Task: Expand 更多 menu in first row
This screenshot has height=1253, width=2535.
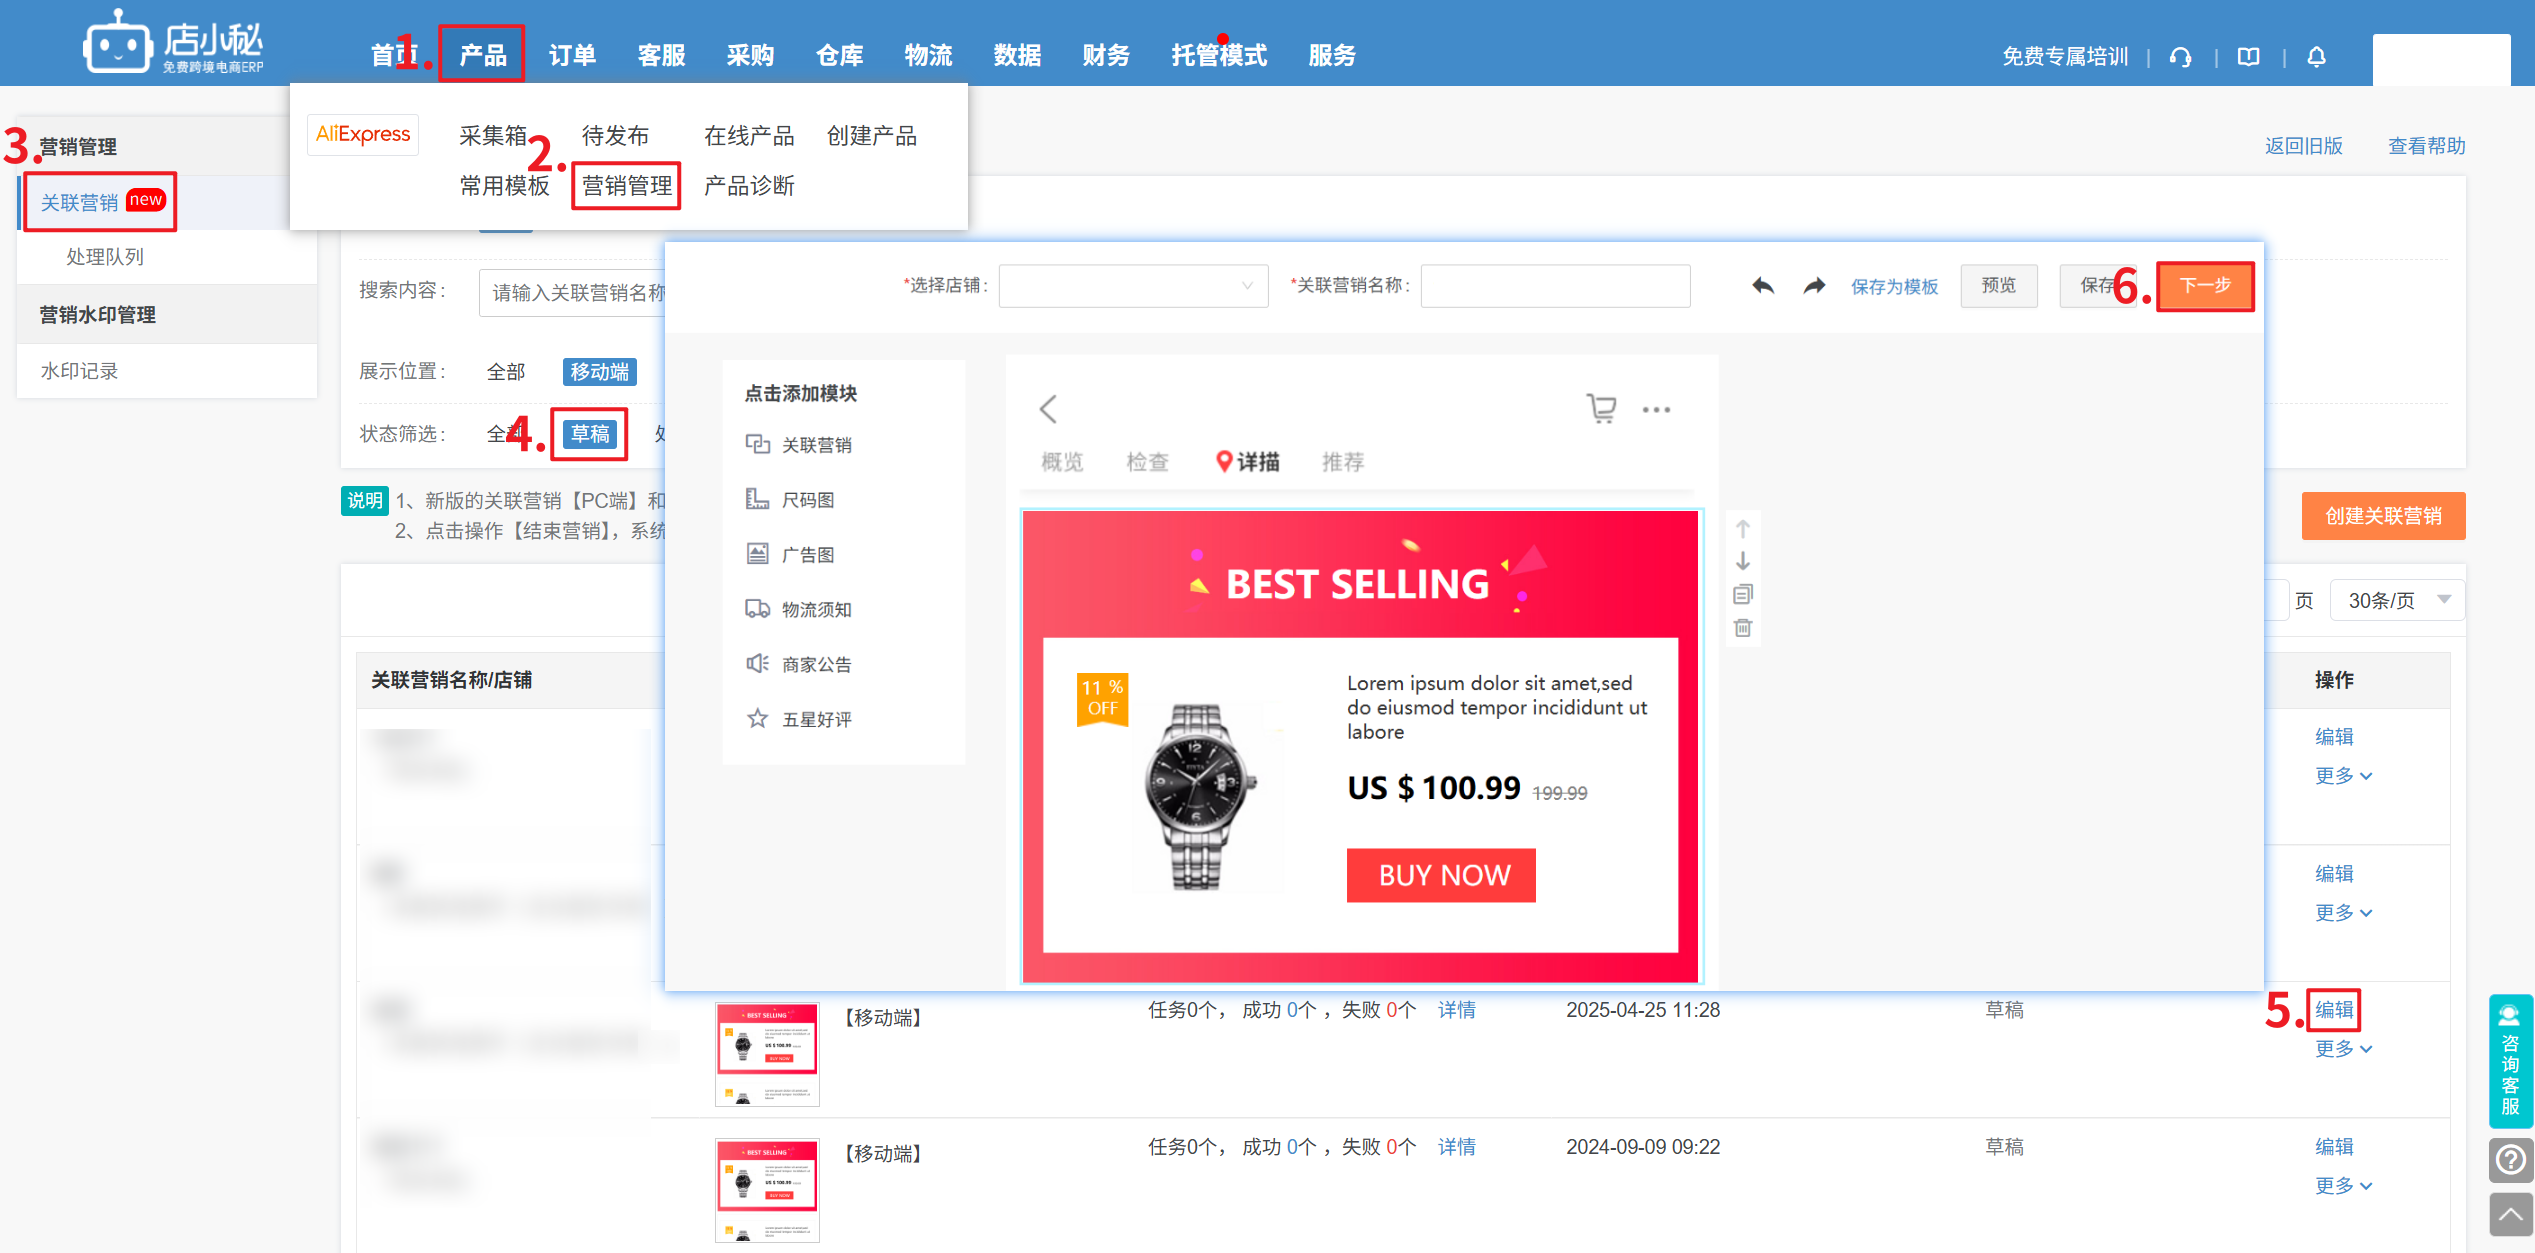Action: (x=2342, y=776)
